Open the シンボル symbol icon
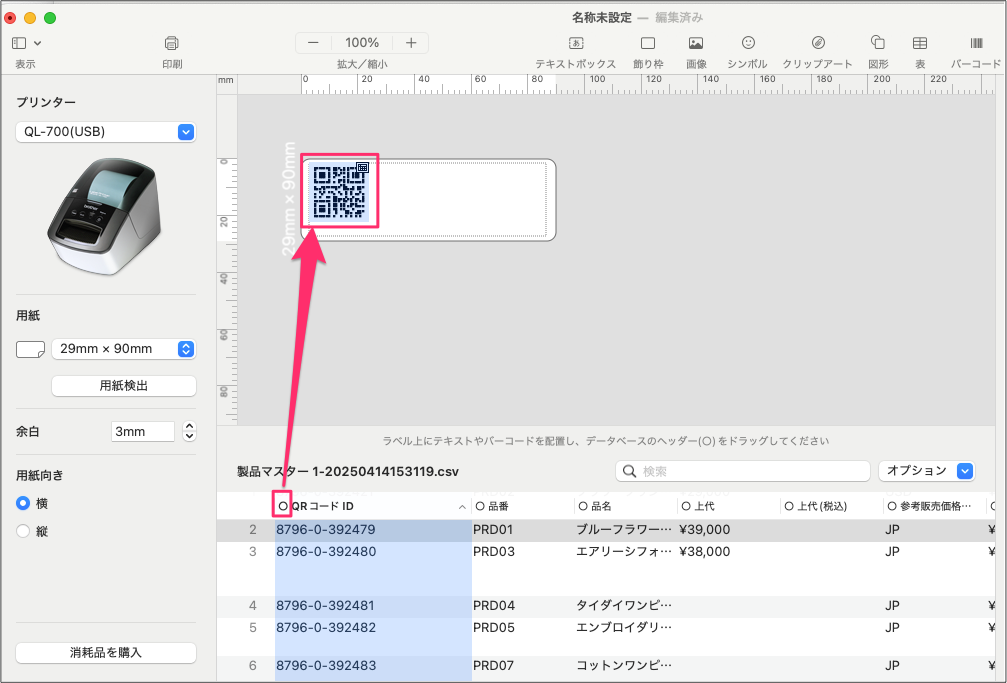Image resolution: width=1007 pixels, height=683 pixels. pyautogui.click(x=748, y=42)
